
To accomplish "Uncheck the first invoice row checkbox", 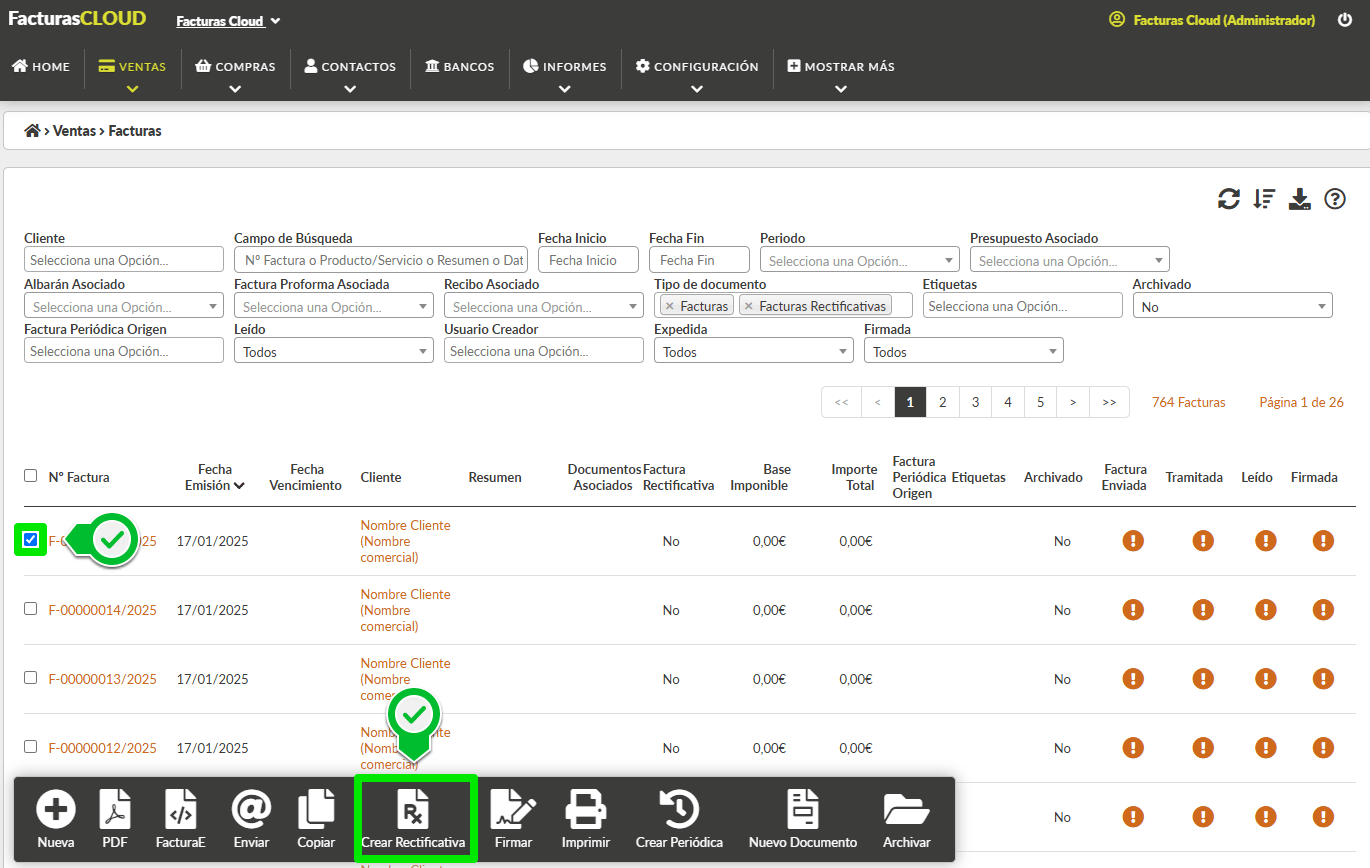I will [x=31, y=540].
